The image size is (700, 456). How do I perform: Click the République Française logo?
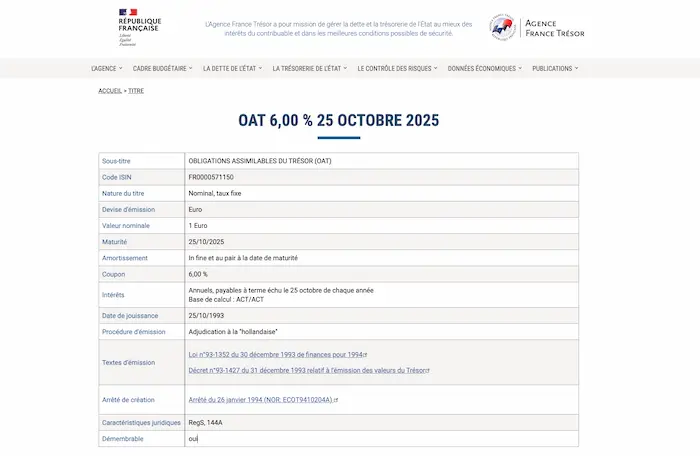click(x=140, y=27)
